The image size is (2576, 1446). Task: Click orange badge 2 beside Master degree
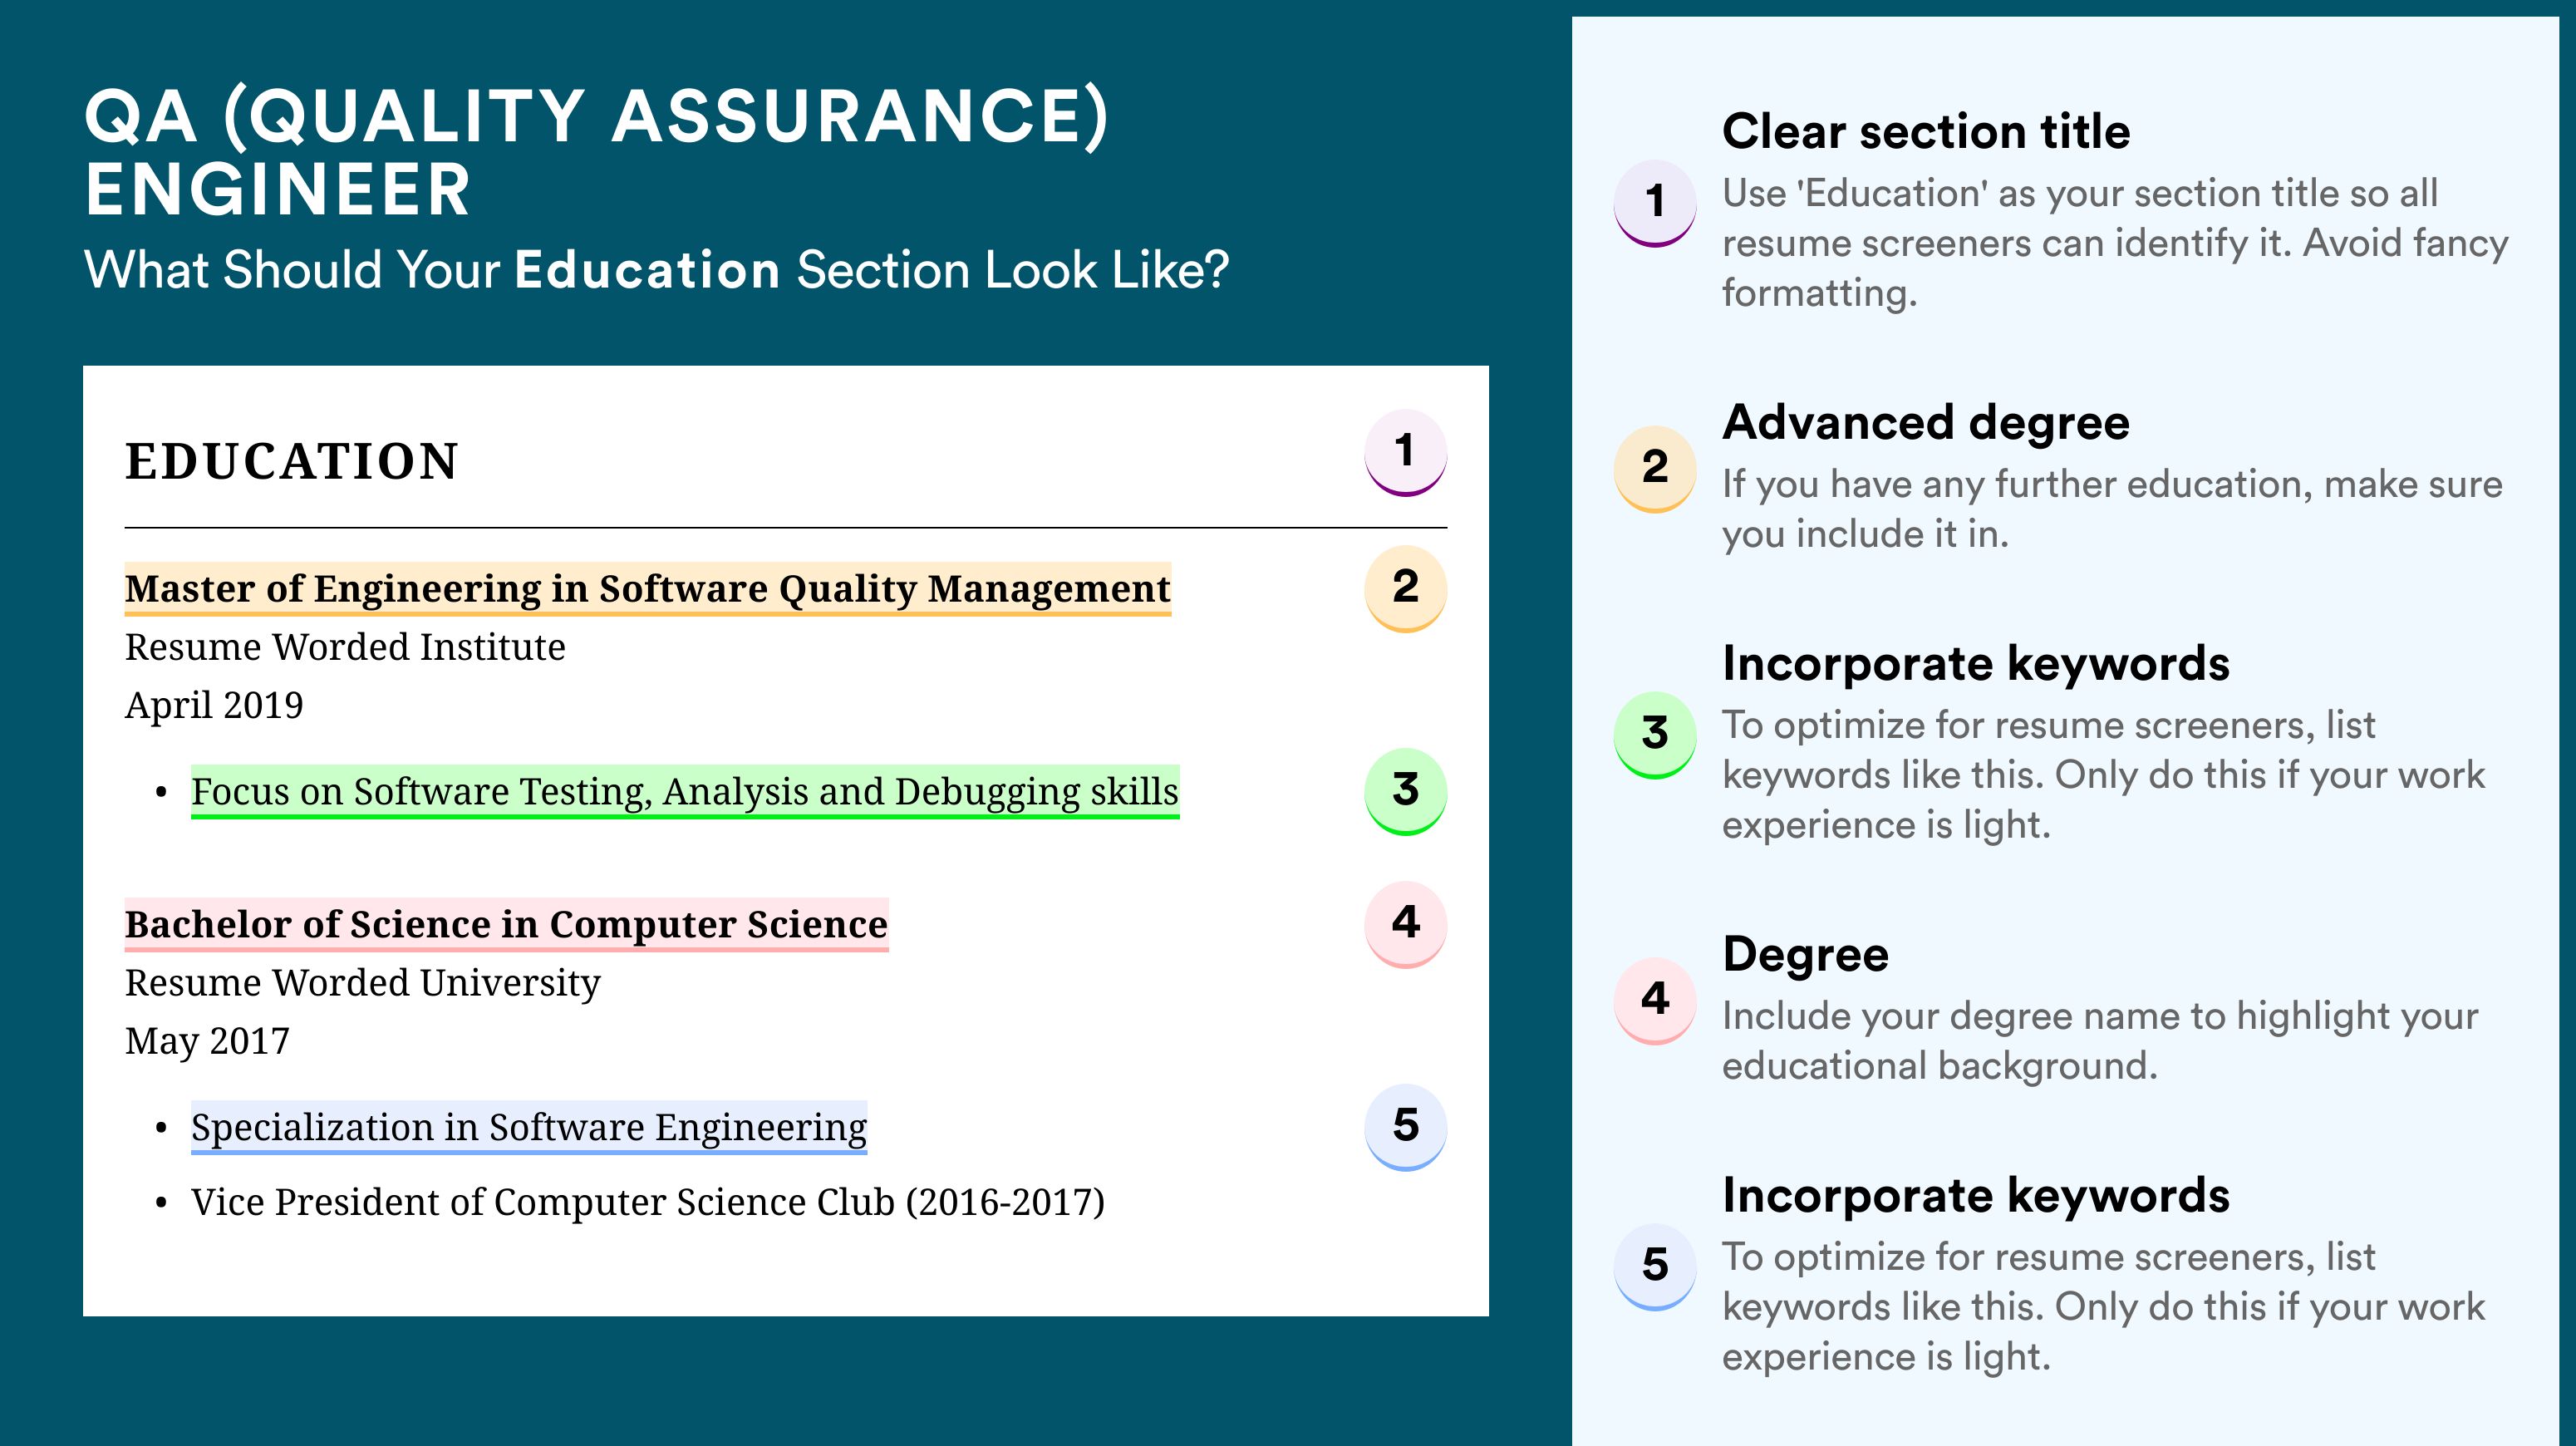coord(1405,588)
